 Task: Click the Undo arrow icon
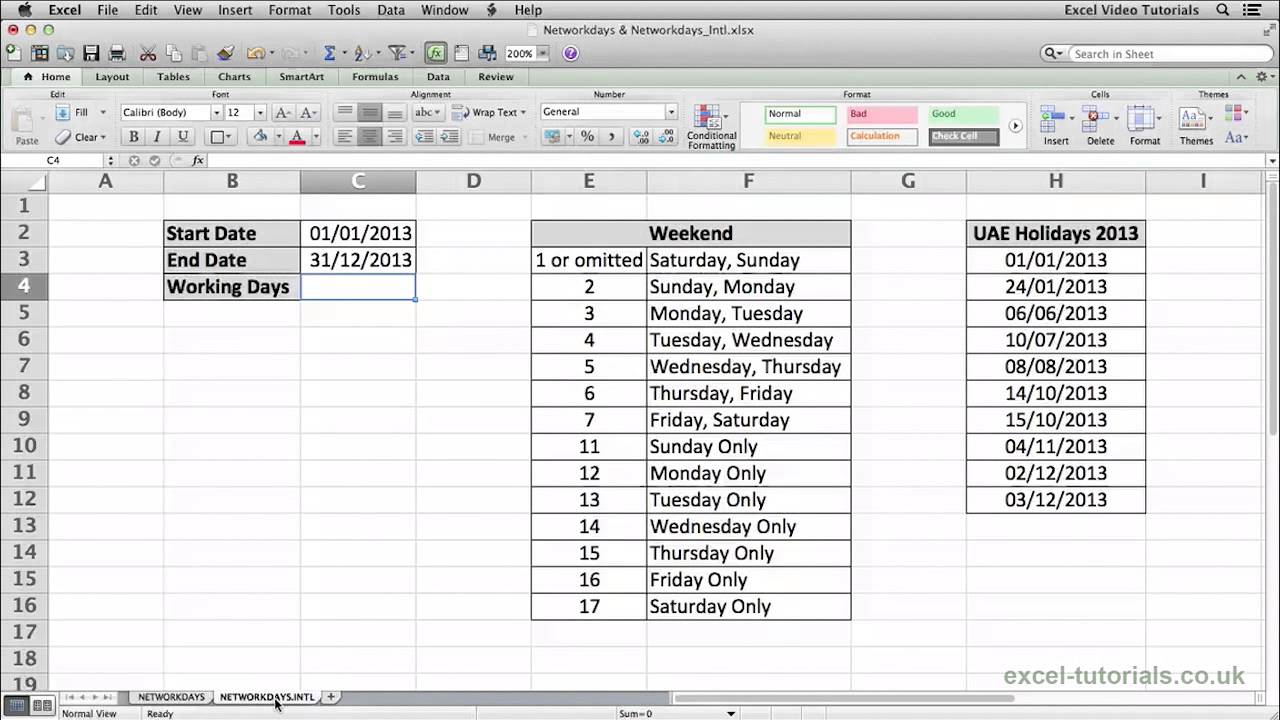coord(256,53)
